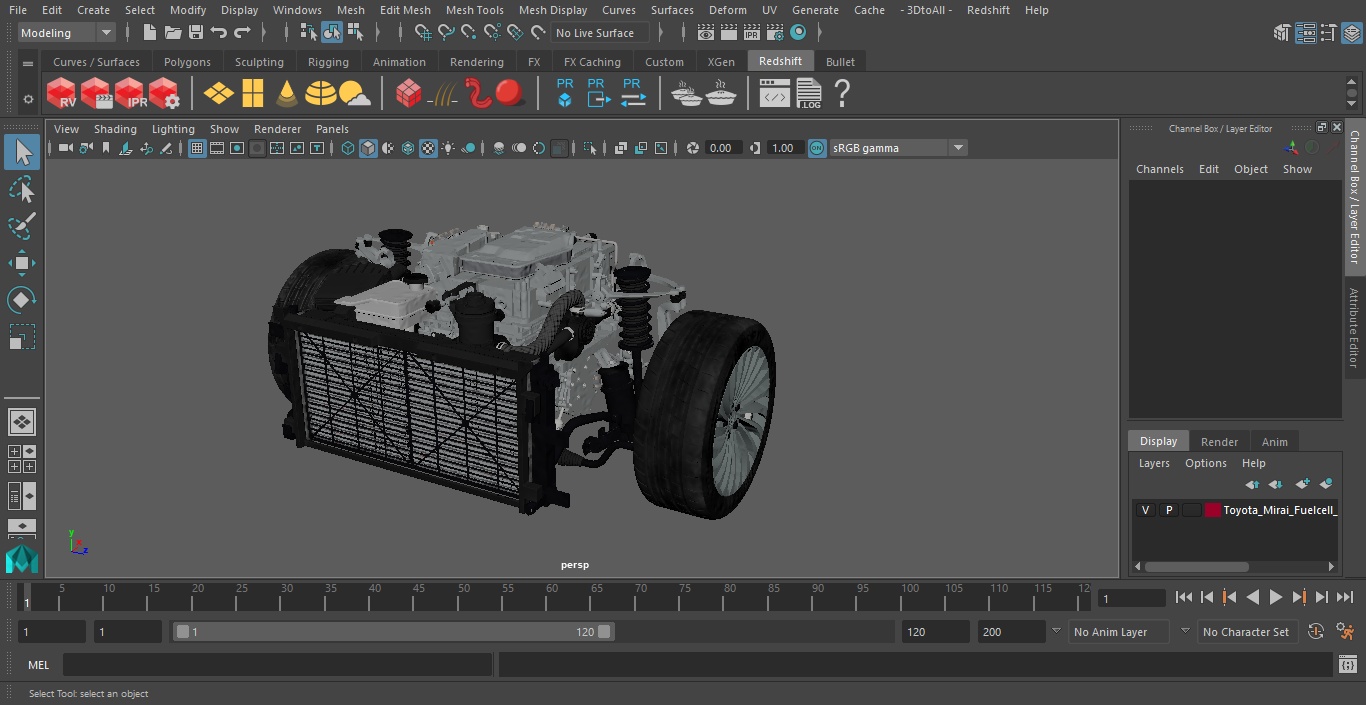Toggle color management ON button
The width and height of the screenshot is (1366, 705).
817,148
